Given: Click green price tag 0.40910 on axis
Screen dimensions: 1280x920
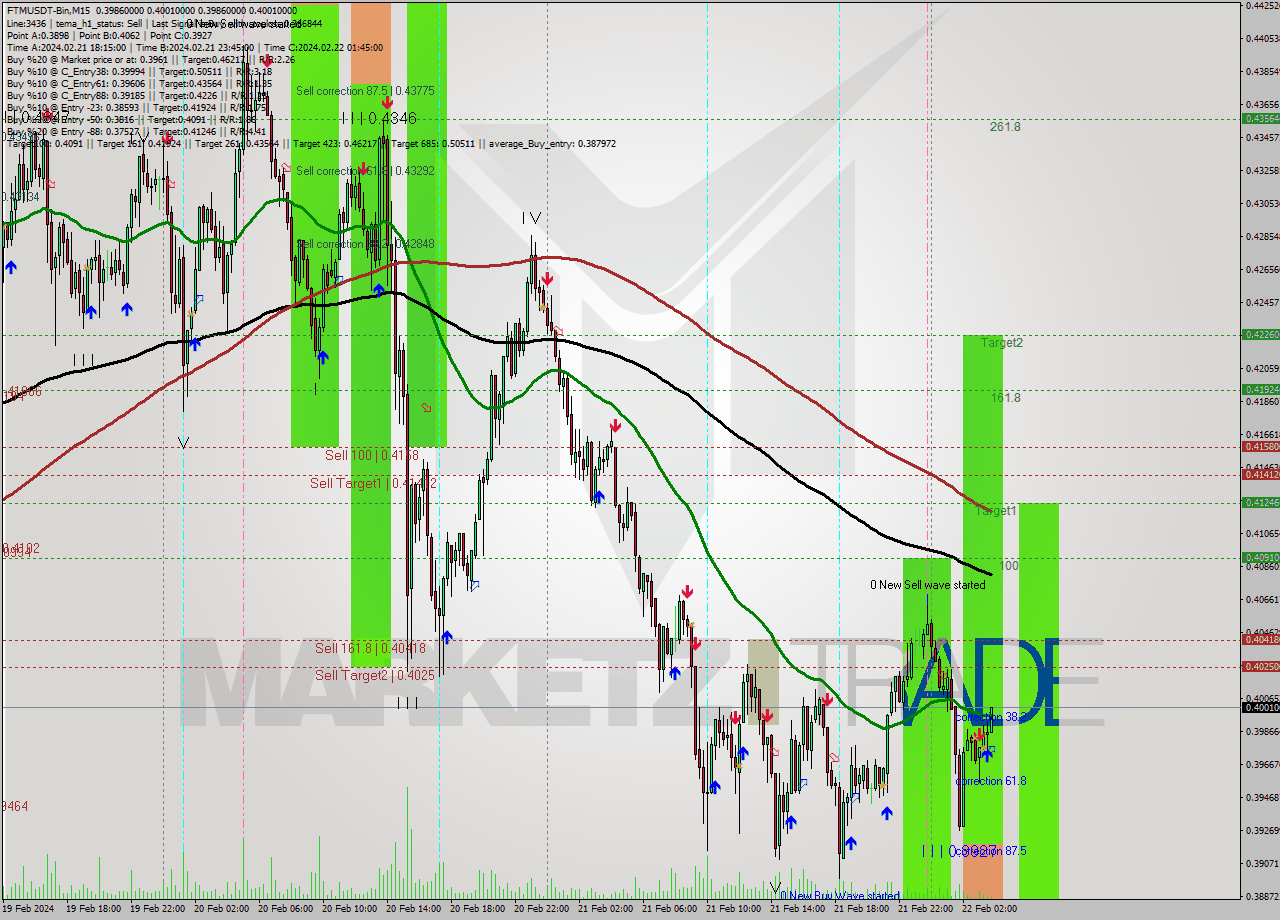Looking at the screenshot, I should [x=1260, y=557].
